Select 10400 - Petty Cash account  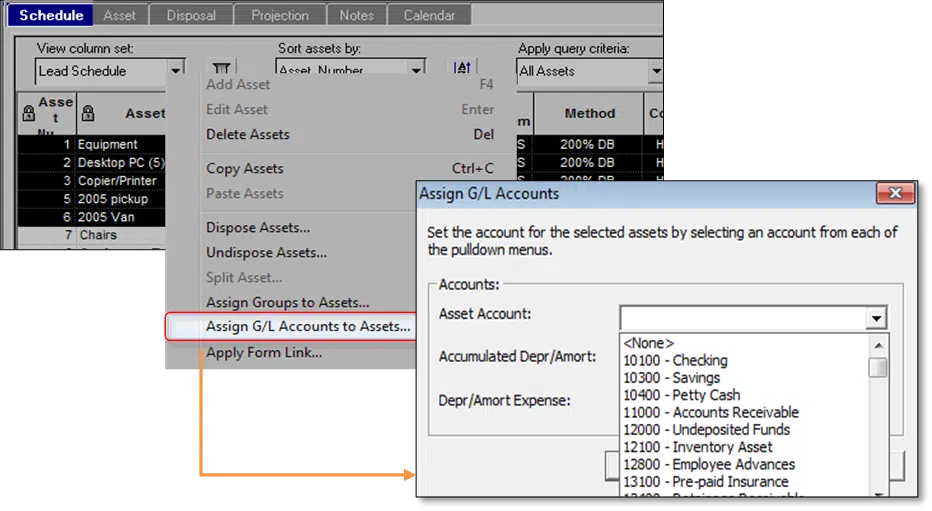(x=744, y=395)
